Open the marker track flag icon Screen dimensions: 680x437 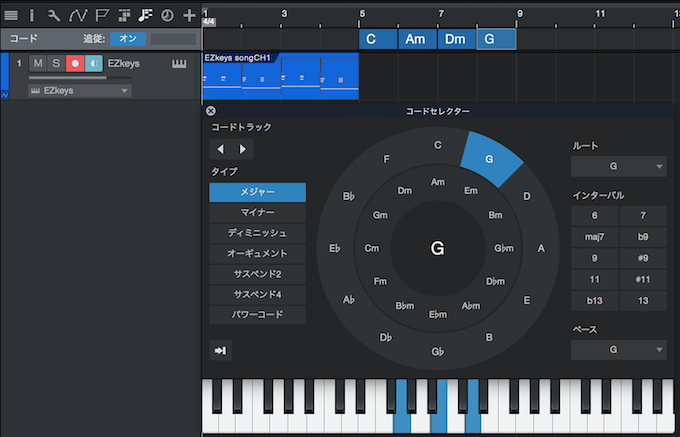point(102,16)
